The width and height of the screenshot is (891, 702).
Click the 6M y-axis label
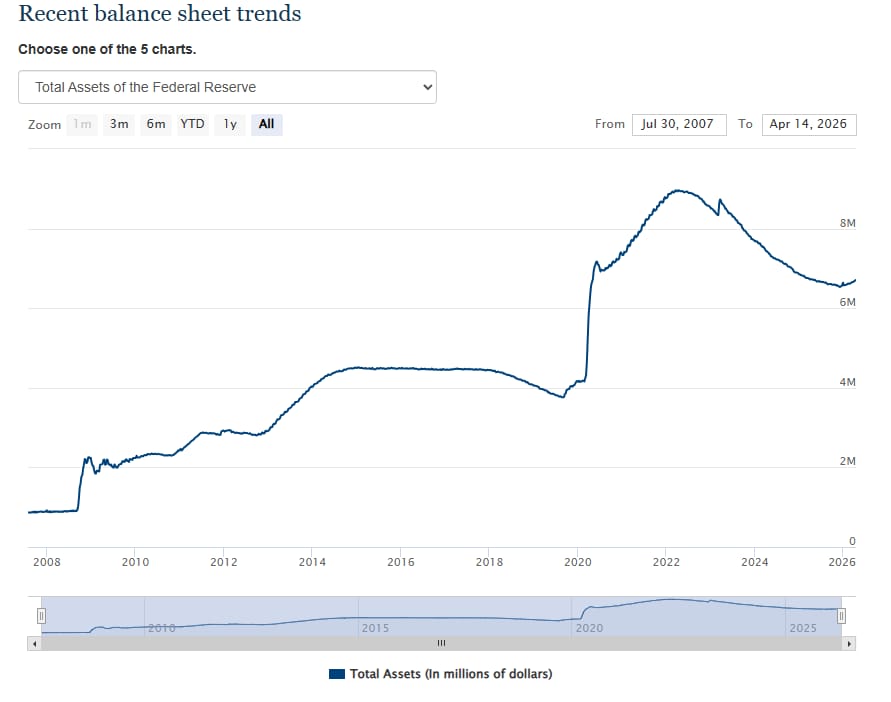[847, 302]
